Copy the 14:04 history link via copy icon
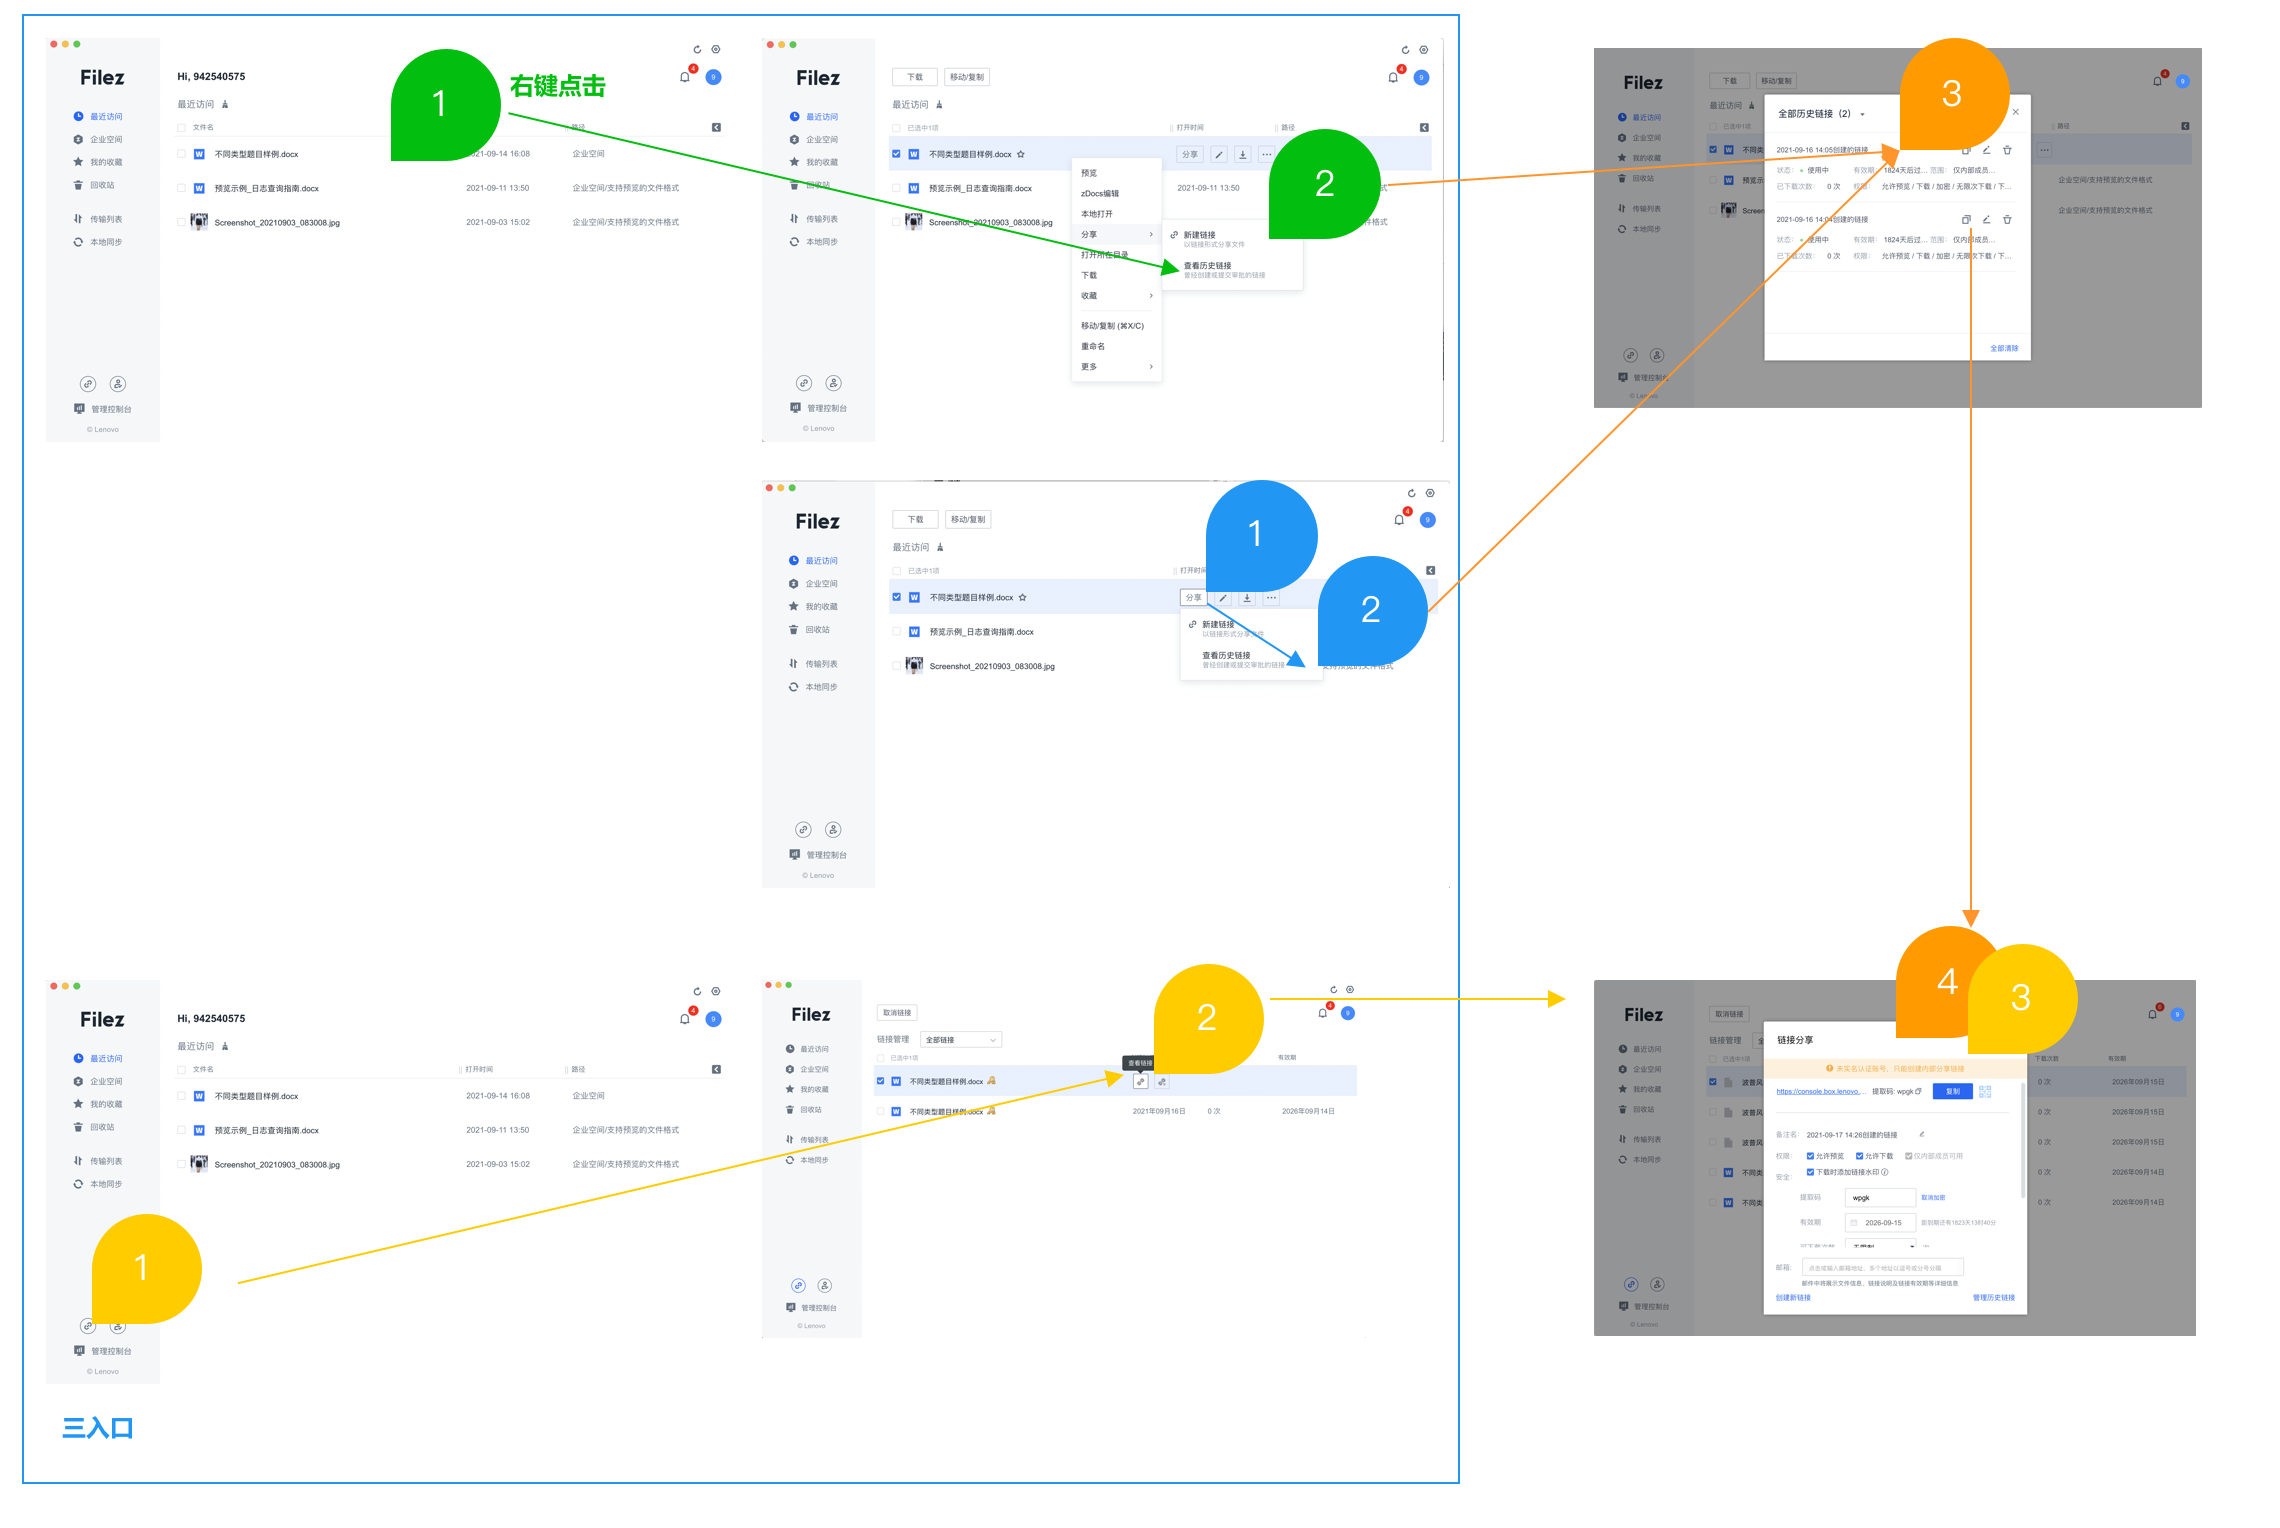This screenshot has width=2280, height=1528. click(1966, 220)
